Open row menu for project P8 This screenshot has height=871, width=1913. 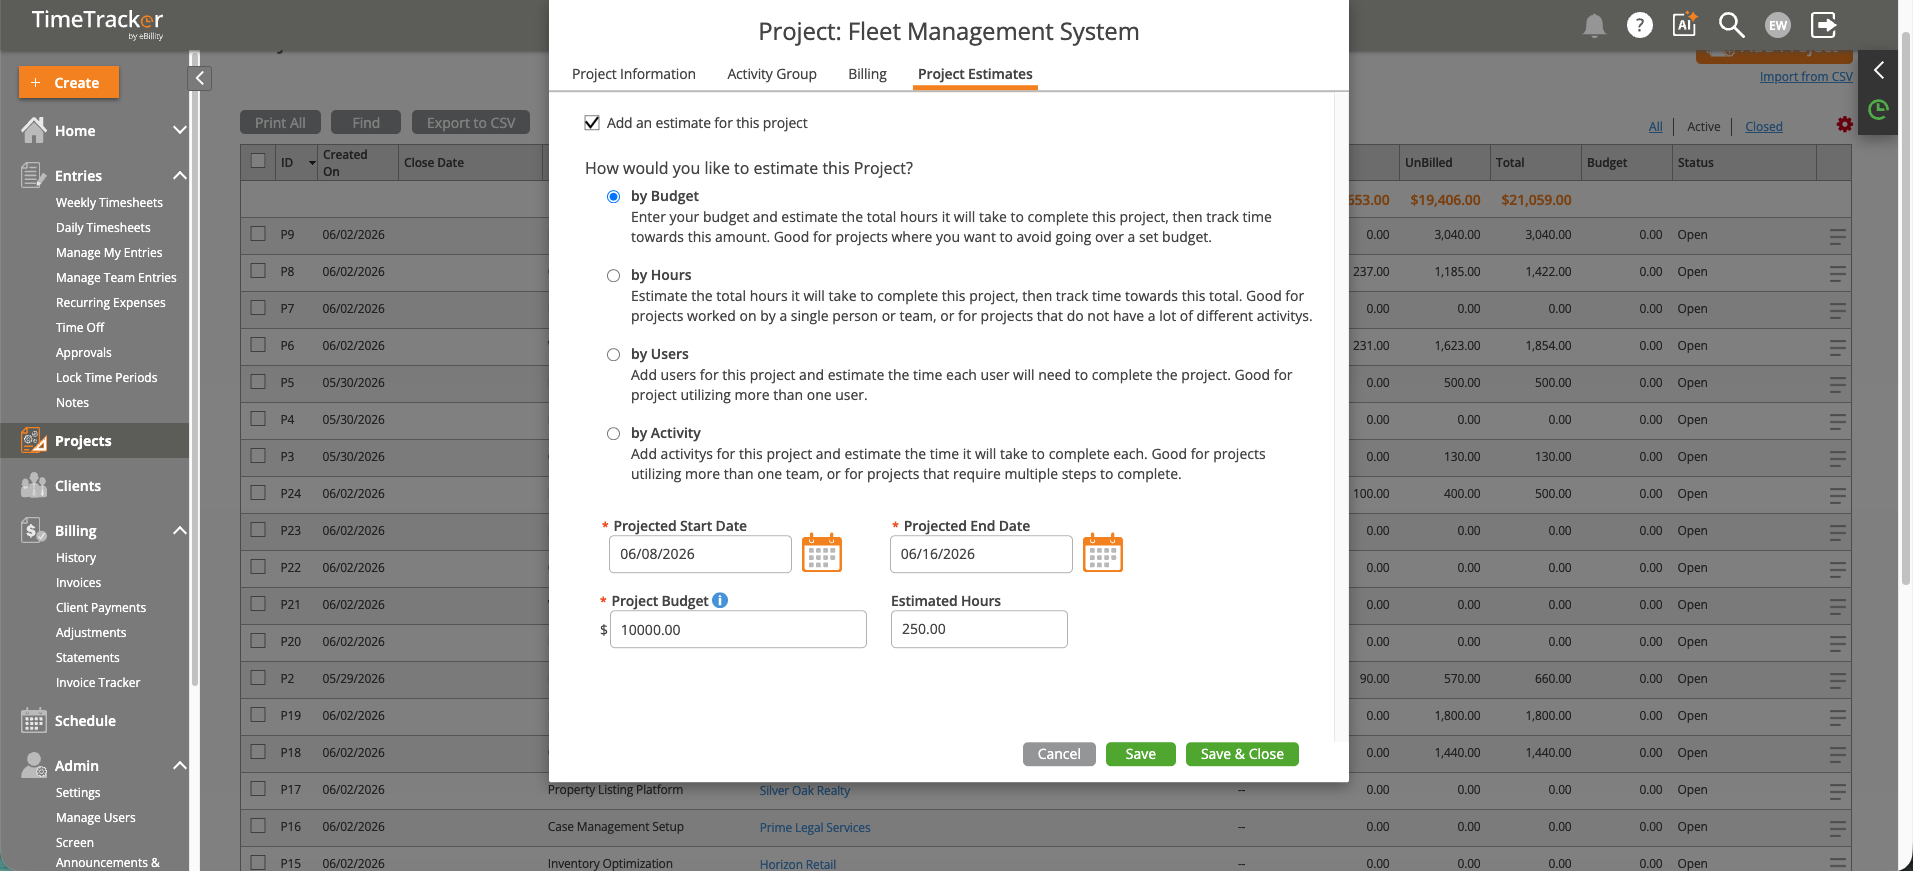click(1837, 274)
